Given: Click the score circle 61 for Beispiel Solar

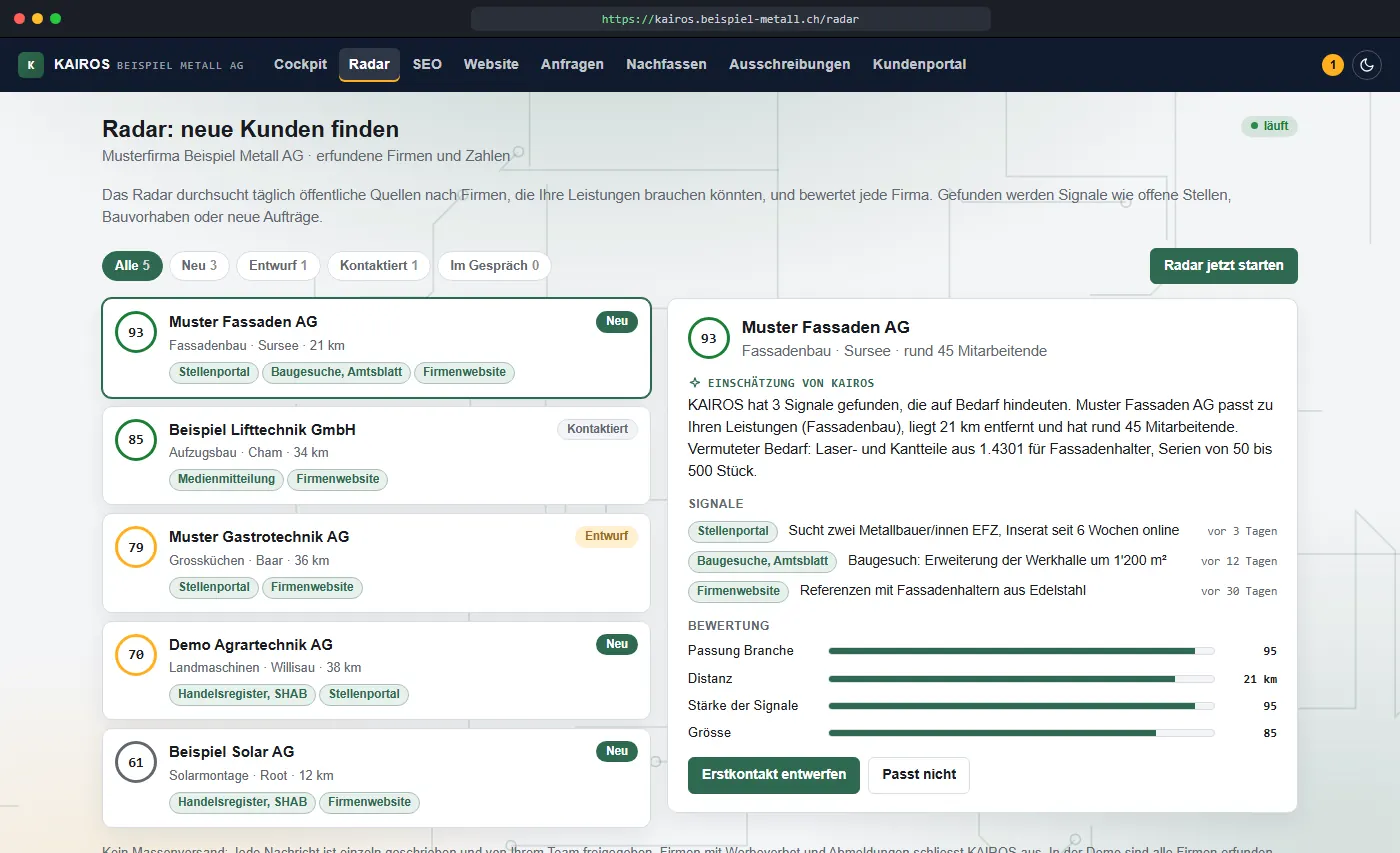Looking at the screenshot, I should (x=136, y=762).
